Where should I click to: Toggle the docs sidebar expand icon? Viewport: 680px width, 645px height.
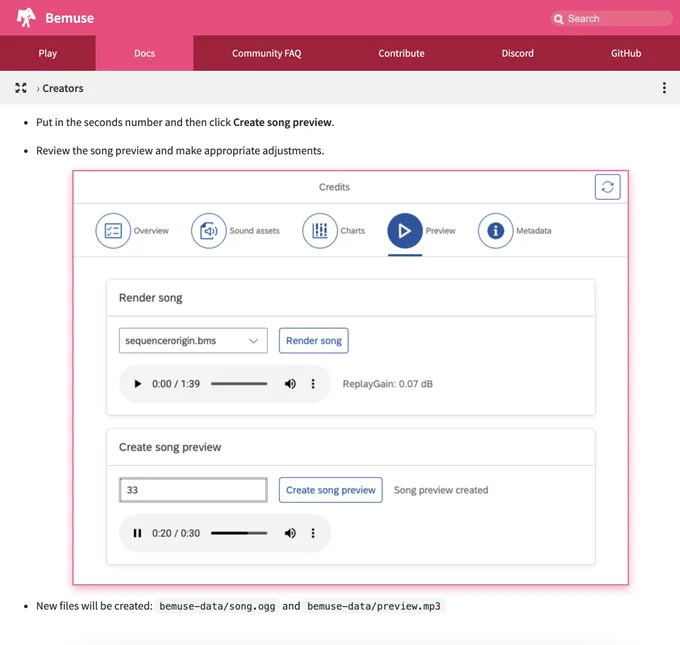coord(21,88)
